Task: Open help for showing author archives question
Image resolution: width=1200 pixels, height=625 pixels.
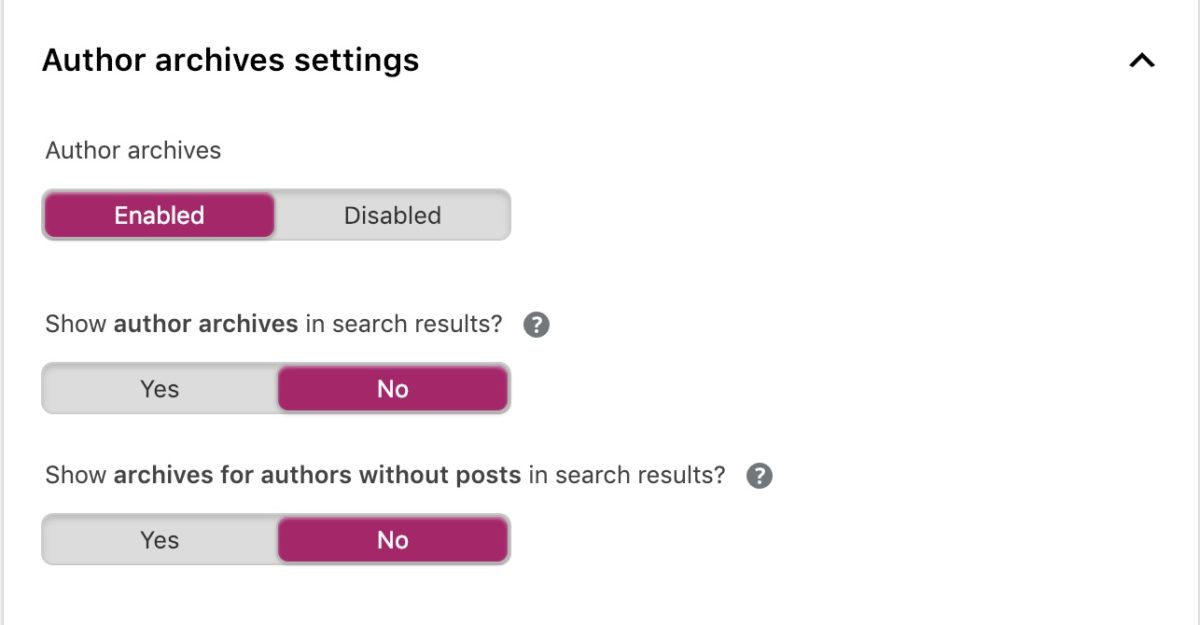Action: pyautogui.click(x=537, y=325)
